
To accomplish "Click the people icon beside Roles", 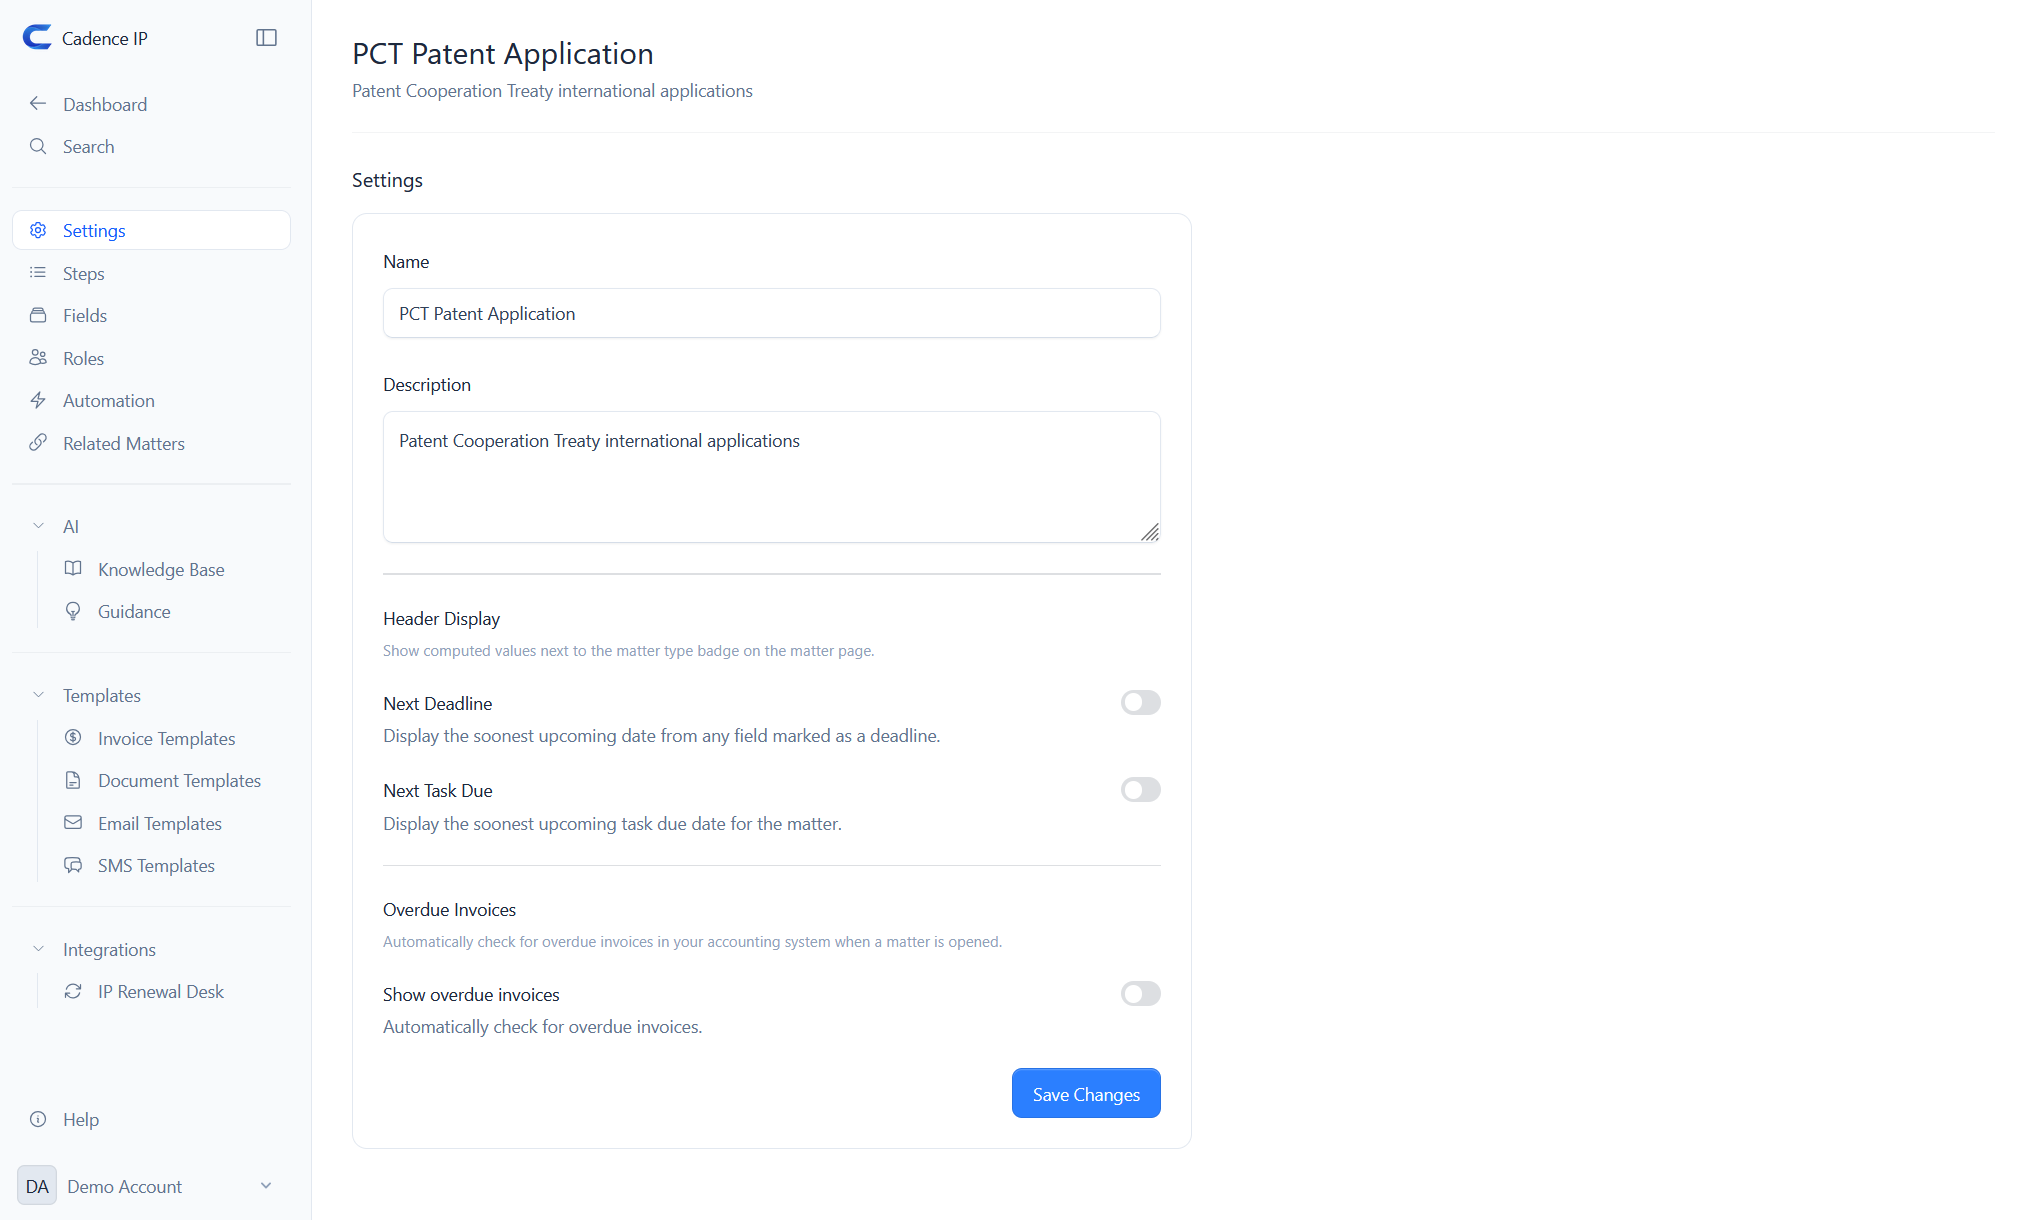I will click(x=38, y=358).
